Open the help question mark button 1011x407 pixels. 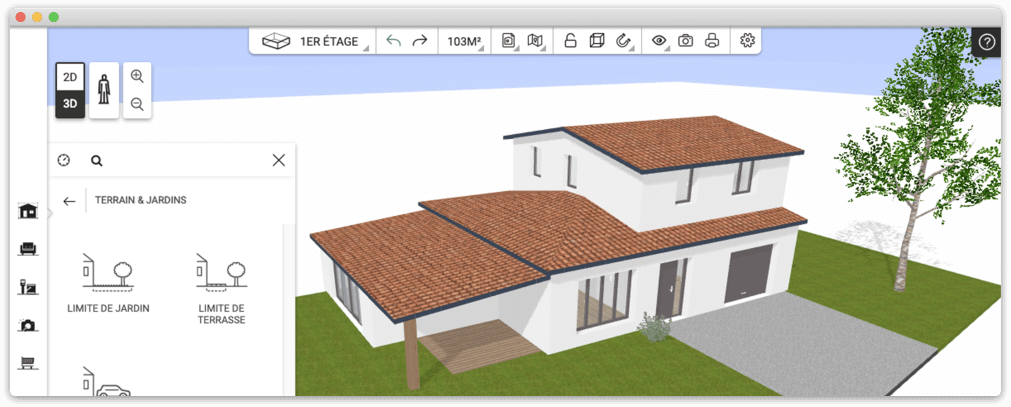pyautogui.click(x=986, y=42)
